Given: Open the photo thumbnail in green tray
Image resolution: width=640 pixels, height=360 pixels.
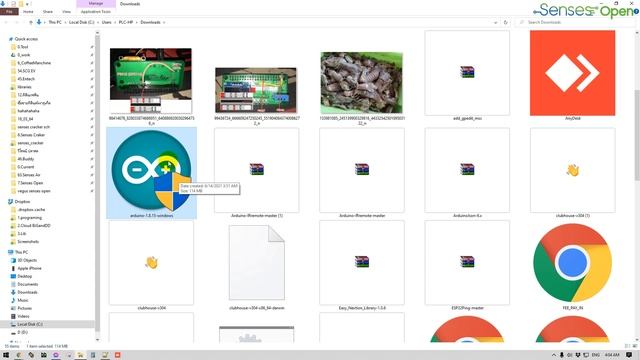Looking at the screenshot, I should pyautogui.click(x=362, y=82).
